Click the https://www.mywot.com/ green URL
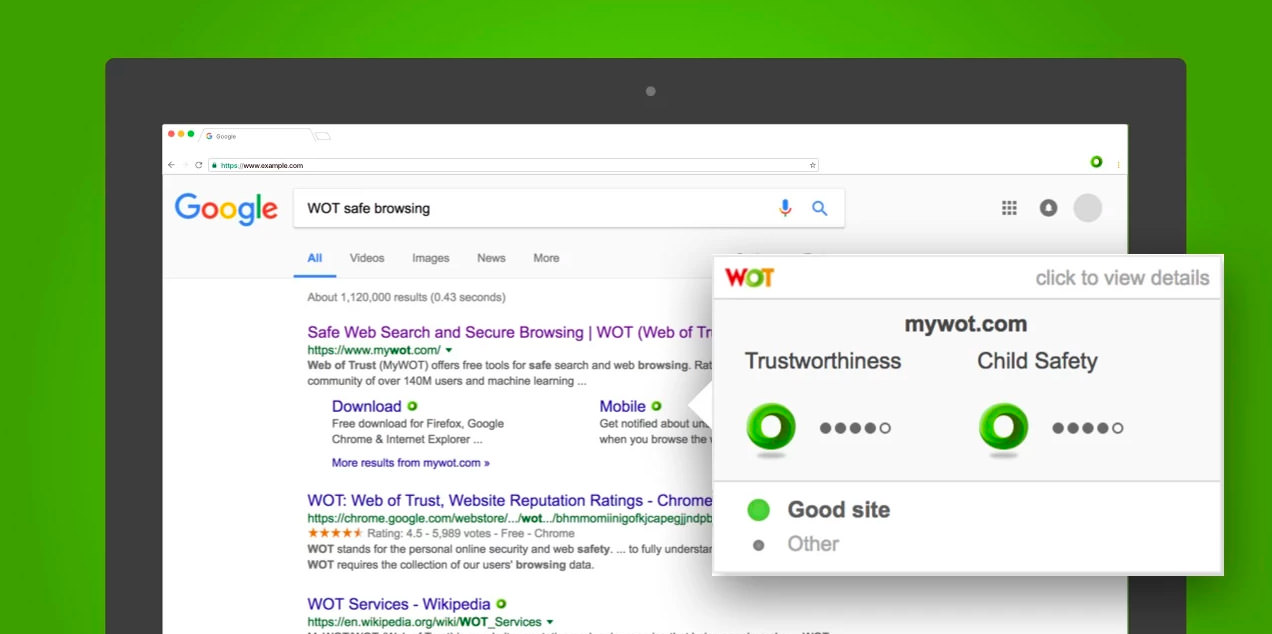 pyautogui.click(x=374, y=350)
